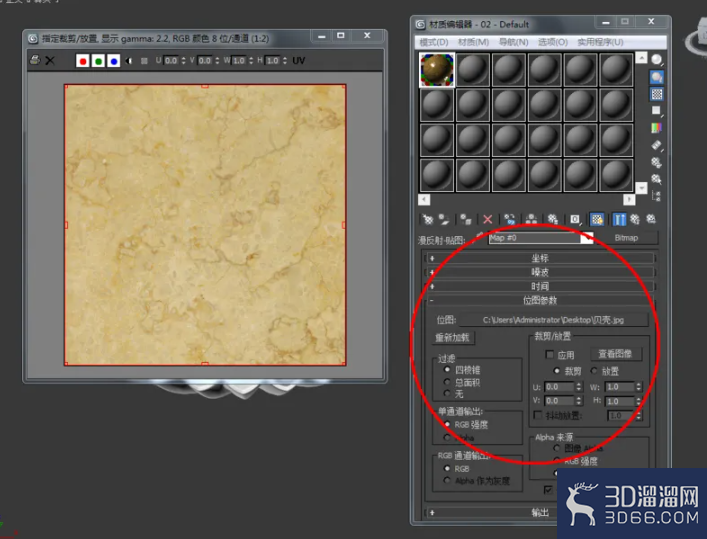
Task: Click the Bitmap map type button
Action: click(x=626, y=238)
